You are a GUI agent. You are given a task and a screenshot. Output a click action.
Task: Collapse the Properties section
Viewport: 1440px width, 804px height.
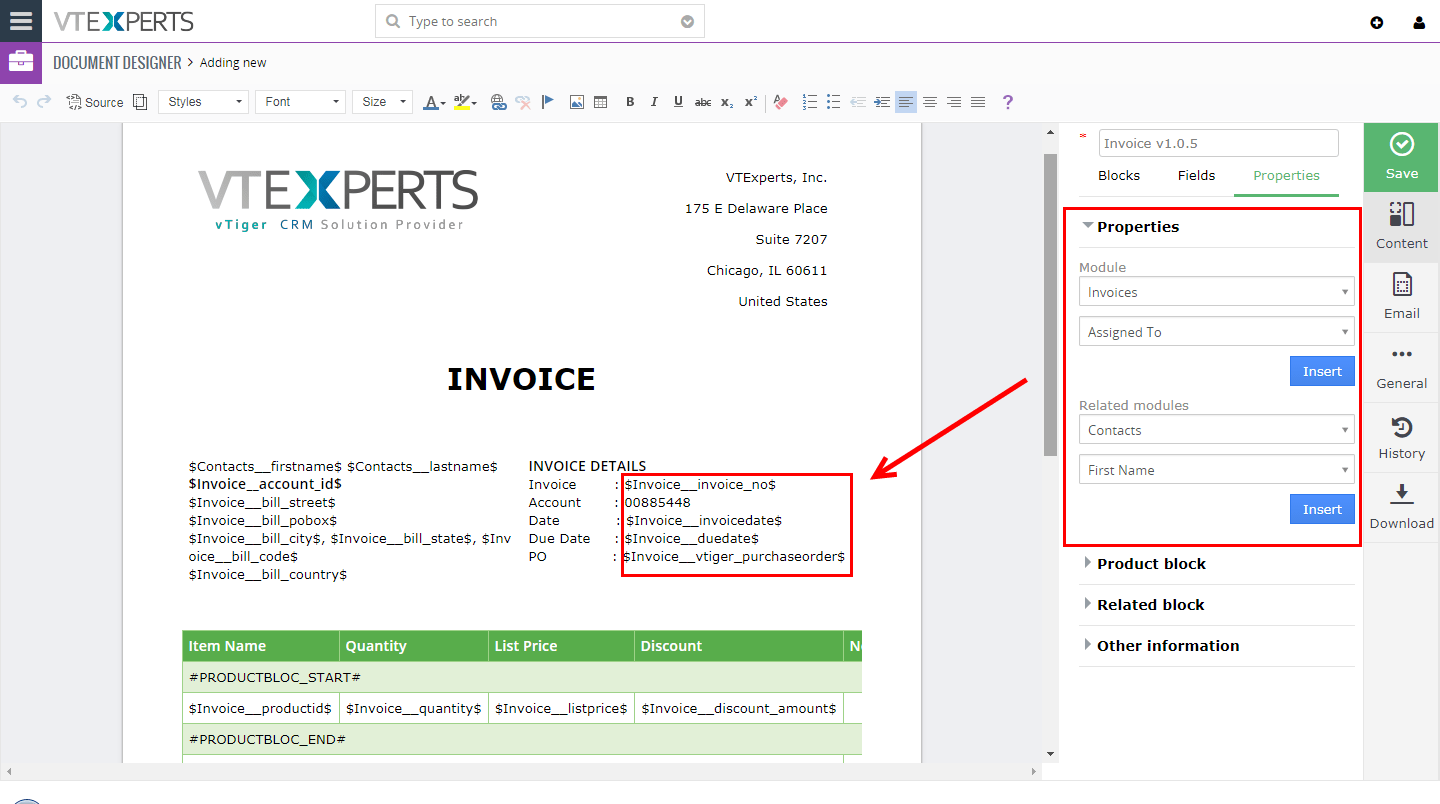[1088, 226]
